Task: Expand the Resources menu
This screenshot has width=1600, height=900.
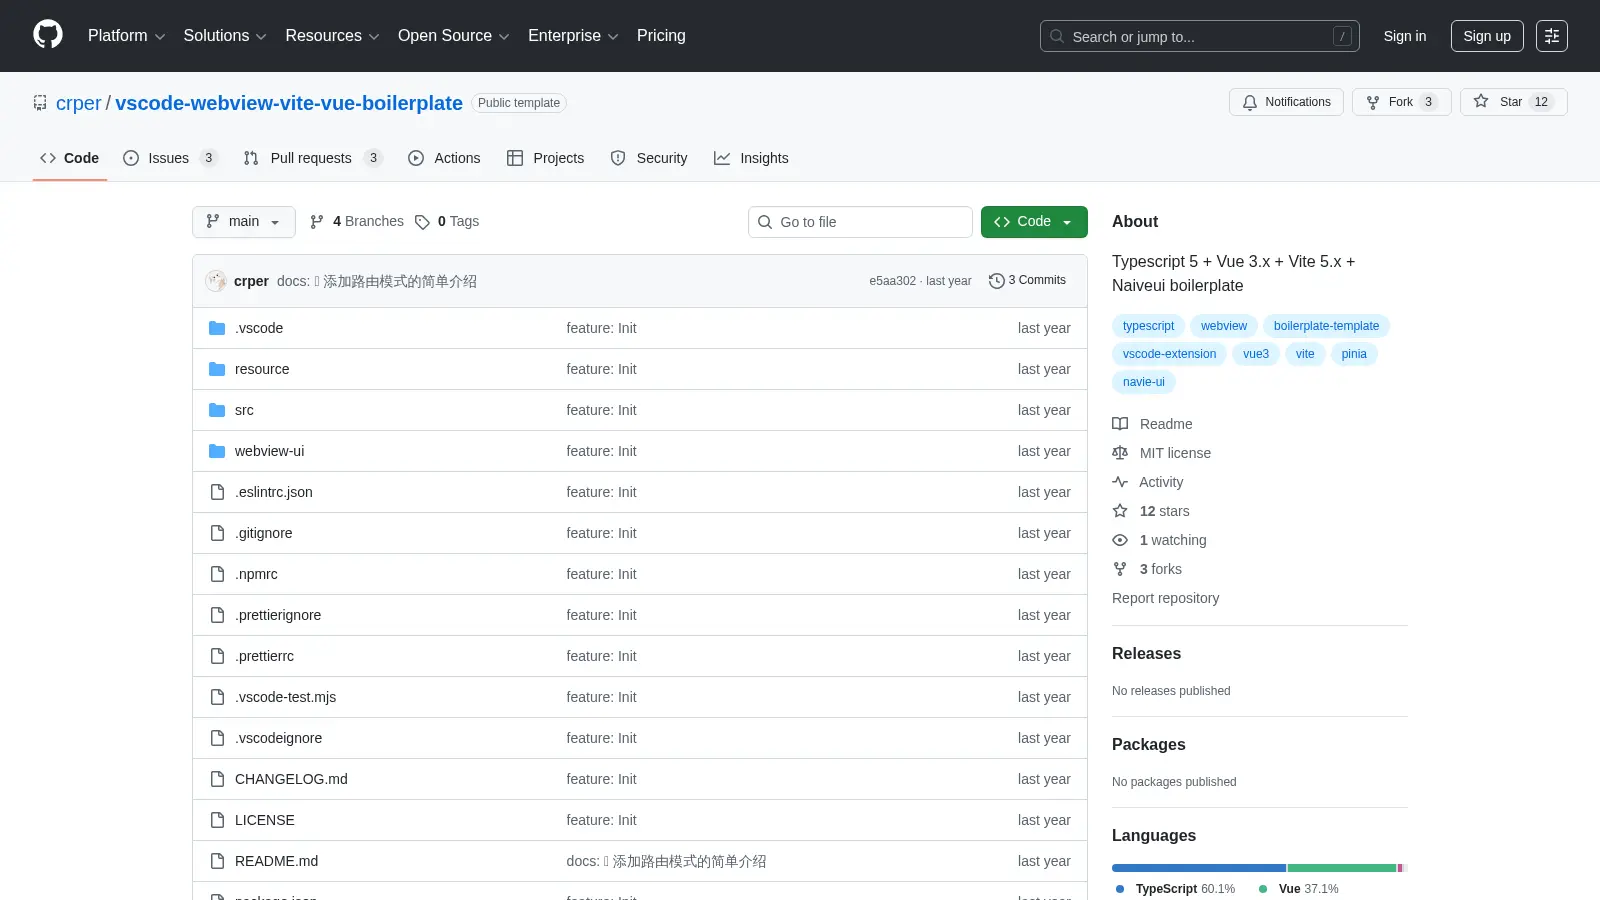Action: (x=332, y=36)
